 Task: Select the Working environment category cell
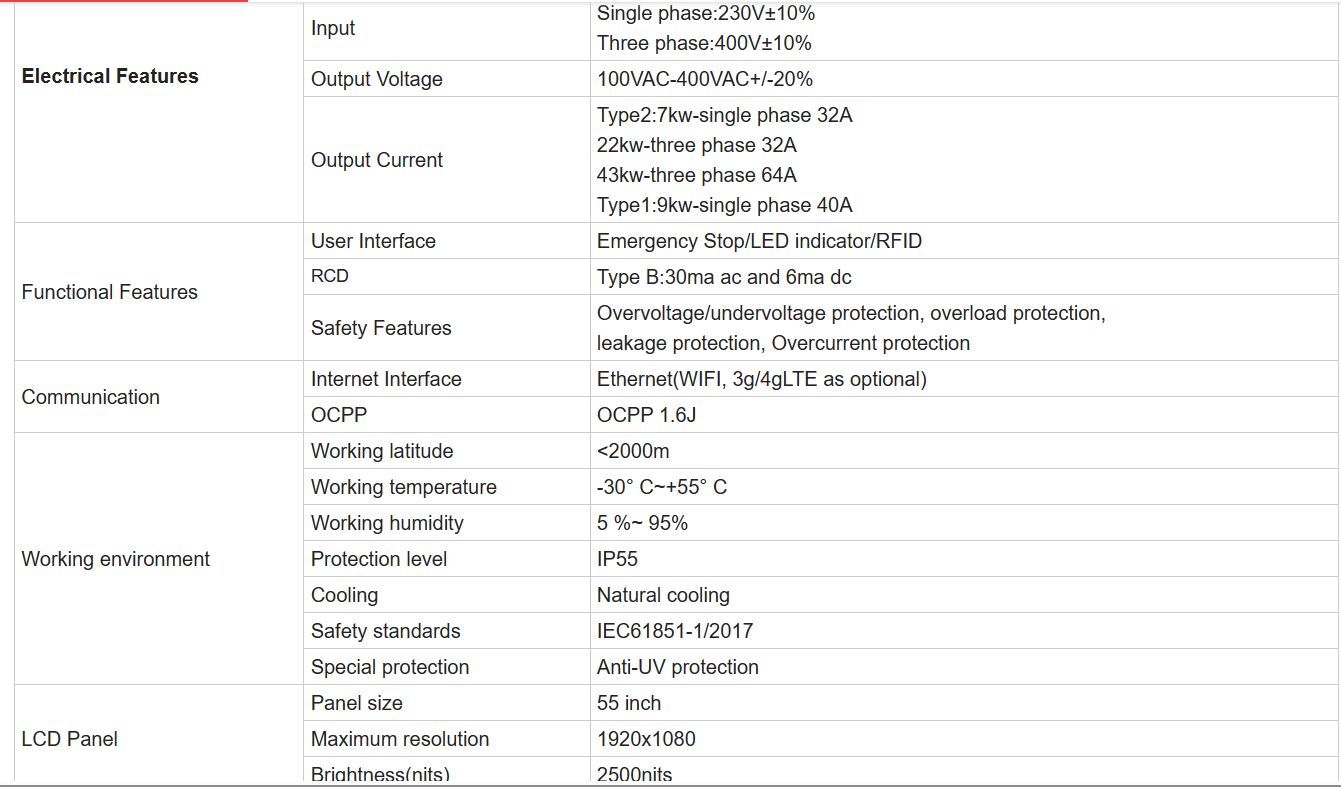click(159, 559)
